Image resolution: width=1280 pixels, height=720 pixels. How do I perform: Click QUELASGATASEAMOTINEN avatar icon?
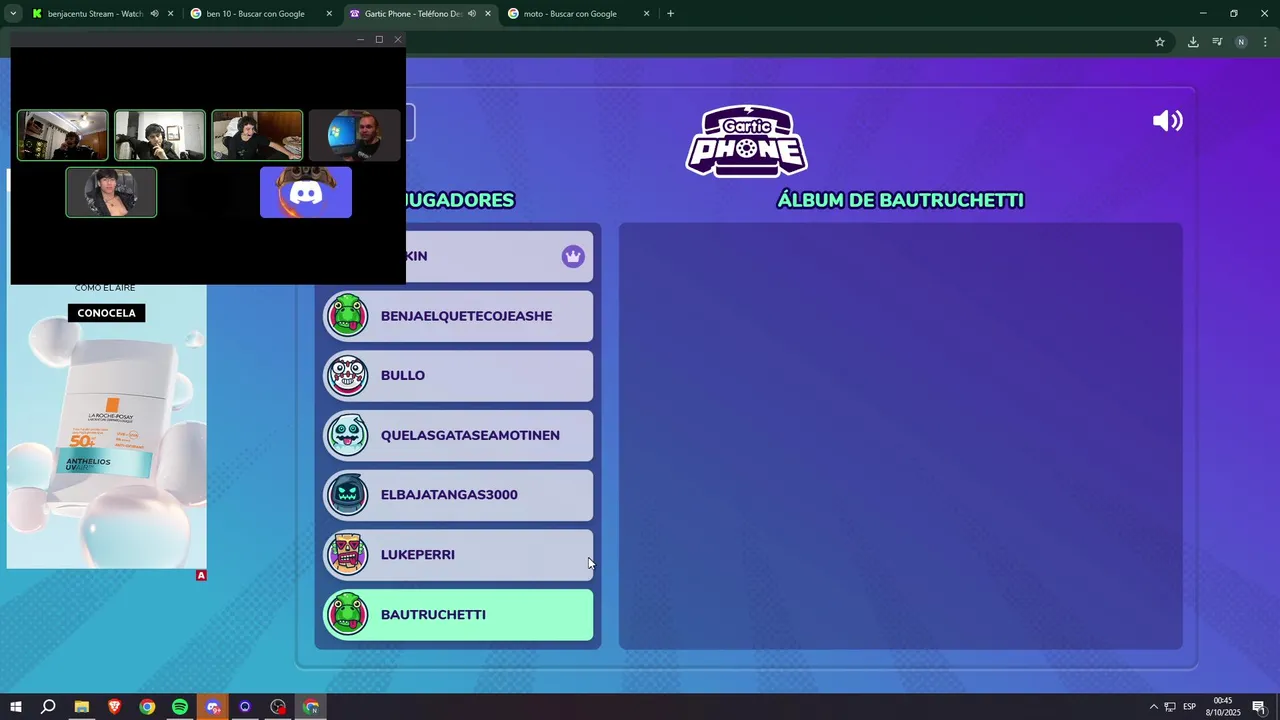pos(348,435)
